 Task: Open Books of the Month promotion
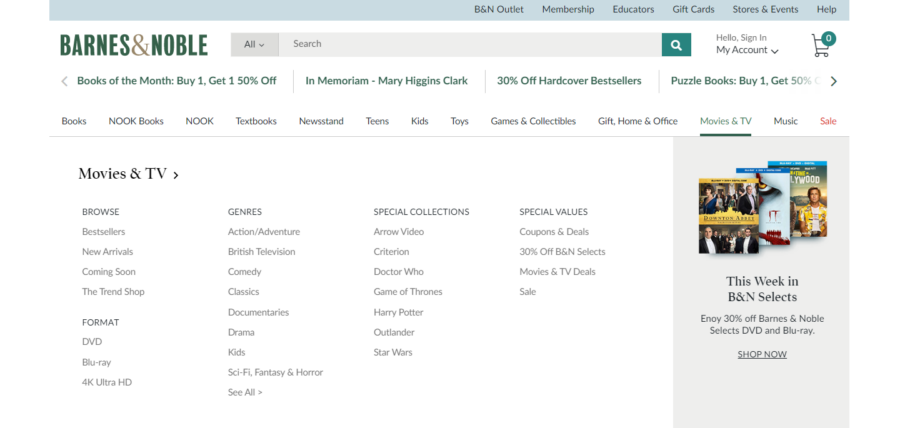click(x=177, y=81)
